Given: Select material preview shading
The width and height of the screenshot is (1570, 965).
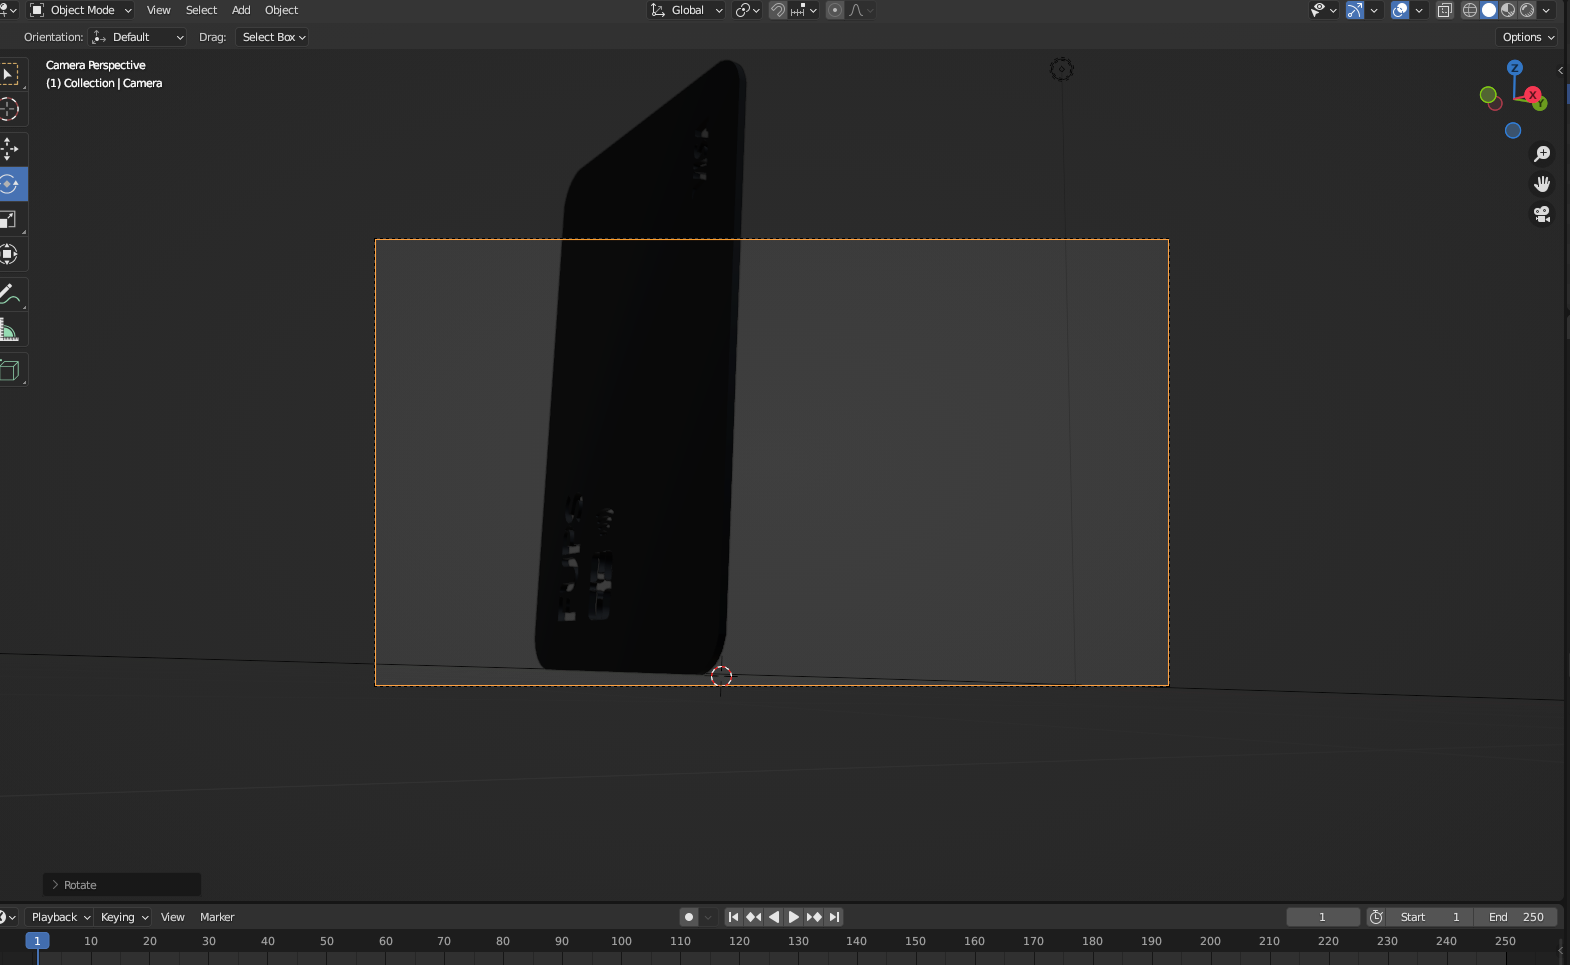Looking at the screenshot, I should pyautogui.click(x=1508, y=10).
